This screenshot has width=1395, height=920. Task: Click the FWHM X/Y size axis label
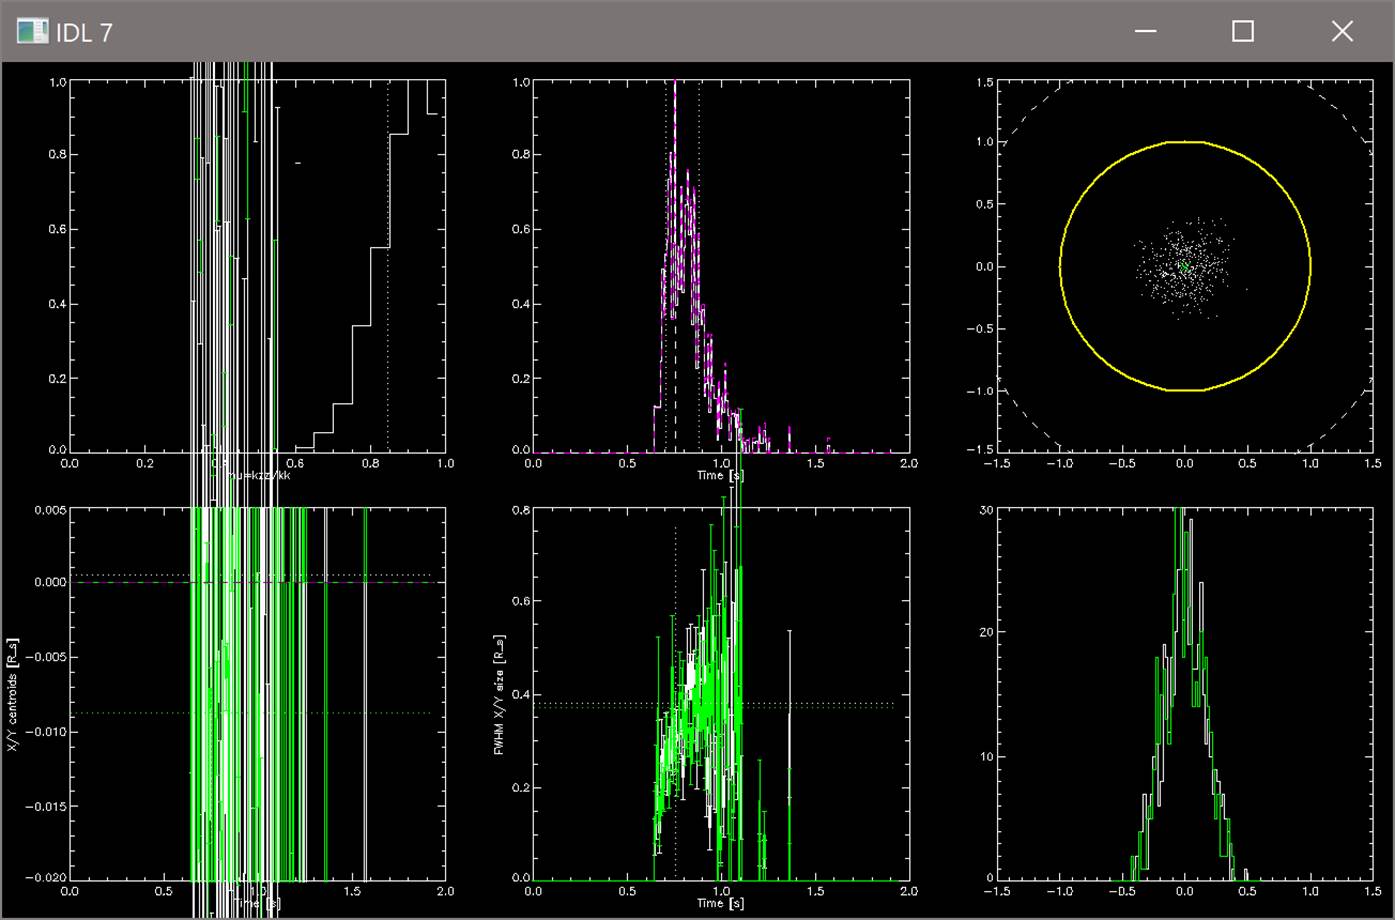point(500,693)
